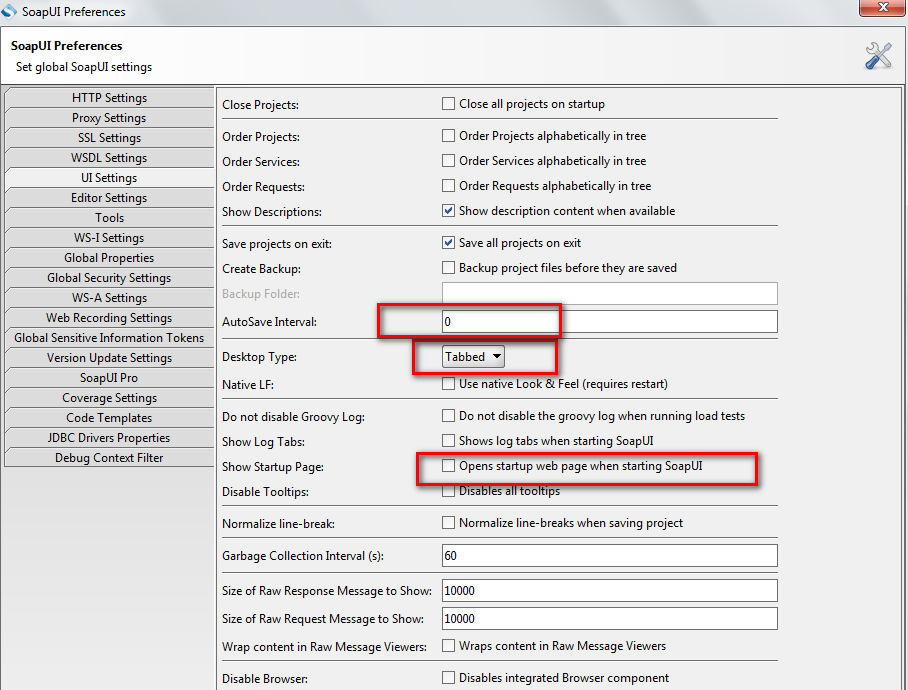Viewport: 908px width, 690px height.
Task: Open the HTTP Settings tab
Action: coord(109,98)
